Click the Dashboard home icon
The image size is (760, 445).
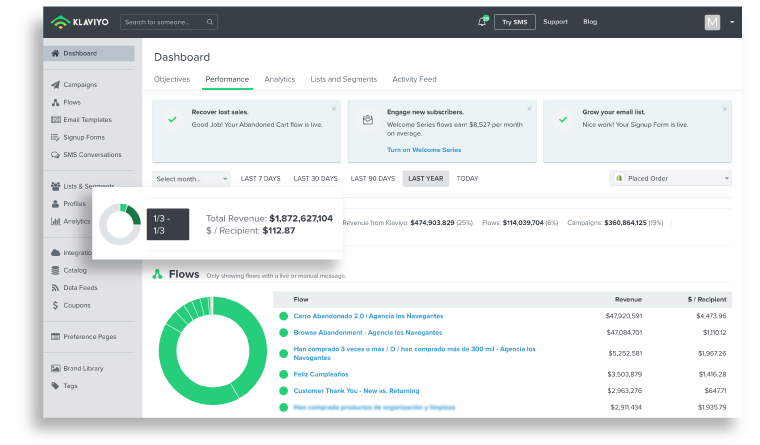[55, 53]
